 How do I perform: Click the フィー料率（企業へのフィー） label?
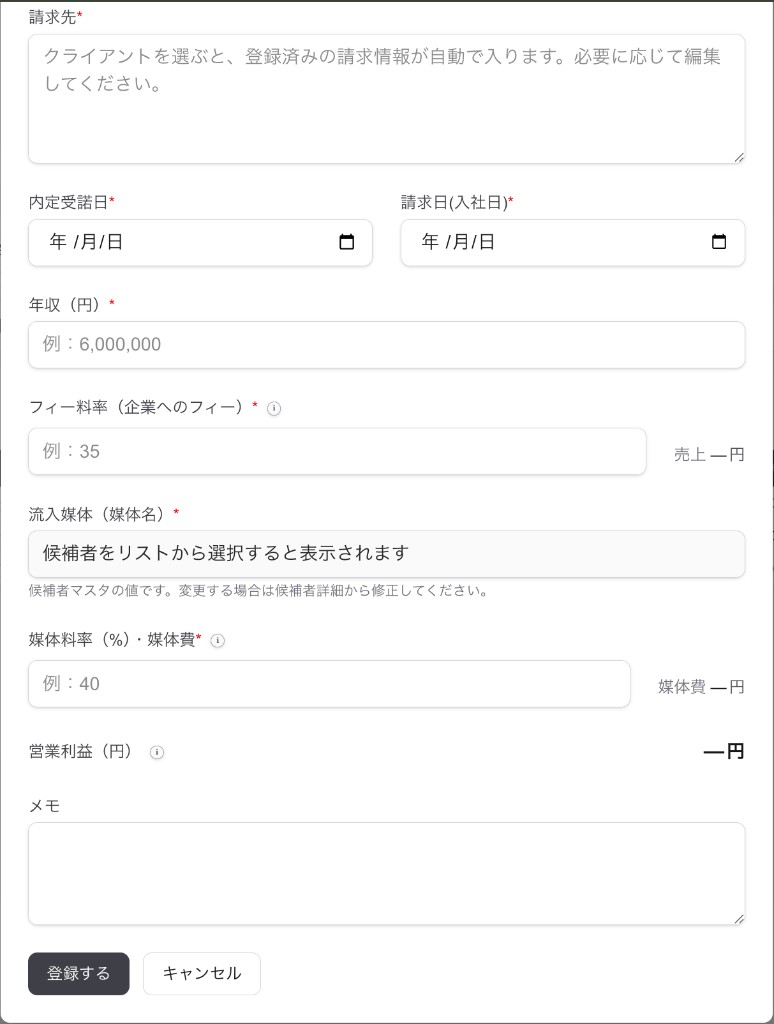pos(143,407)
